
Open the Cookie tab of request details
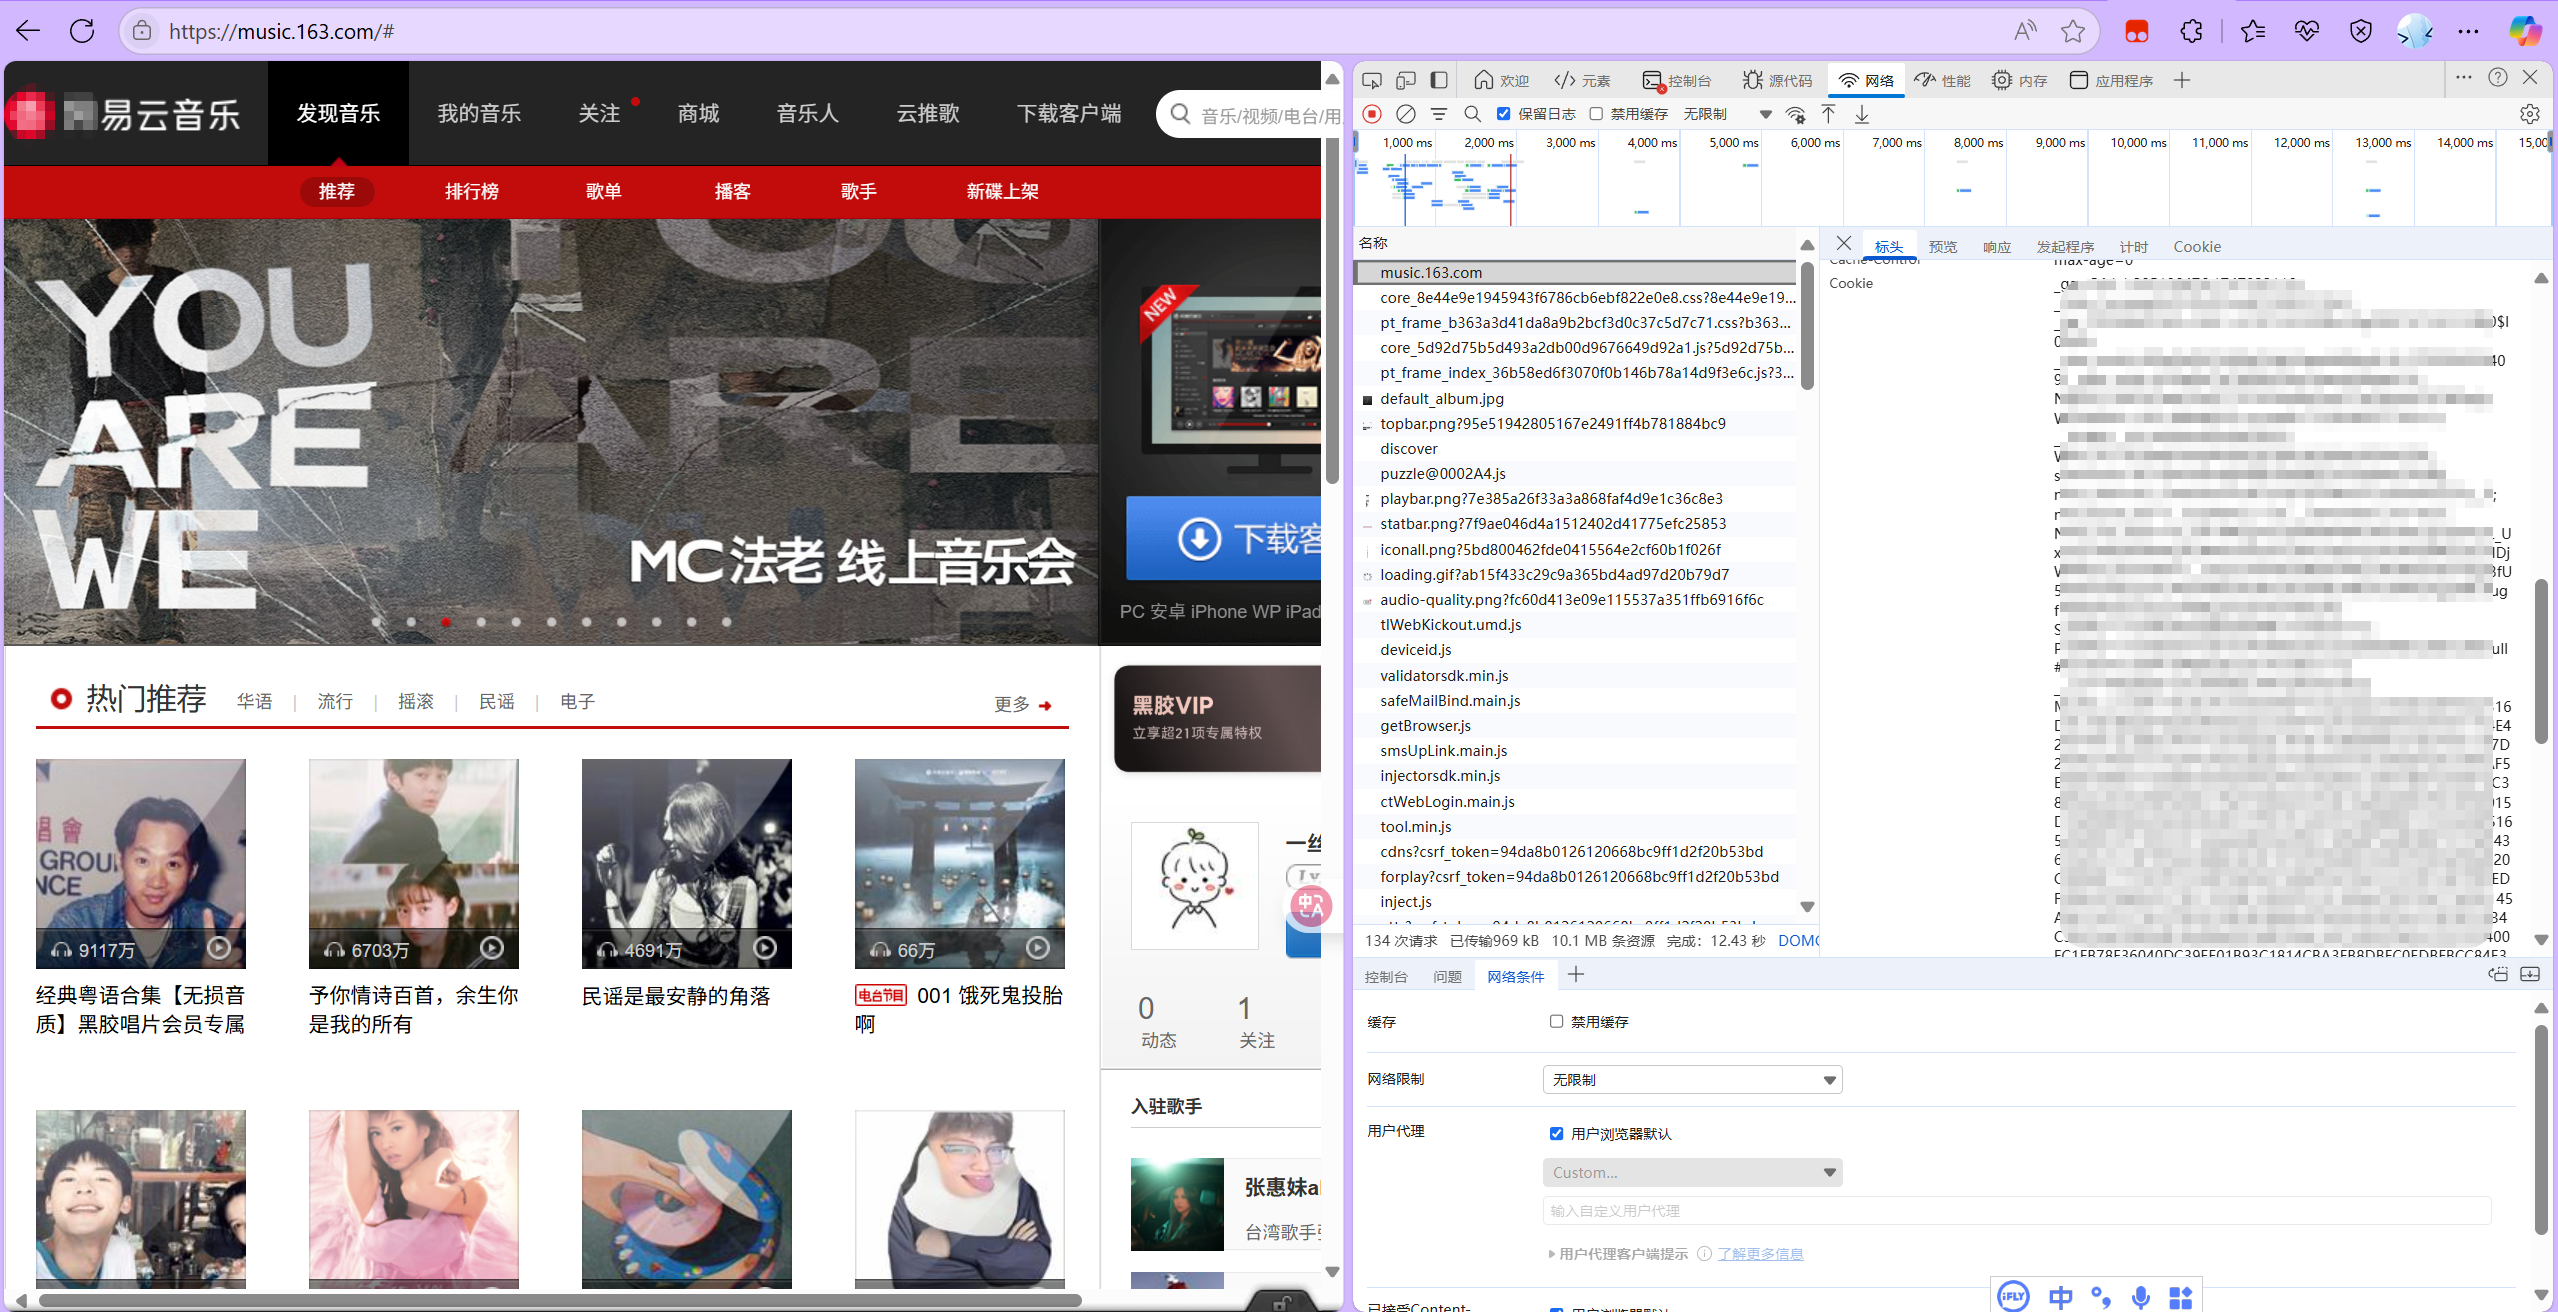(2197, 247)
